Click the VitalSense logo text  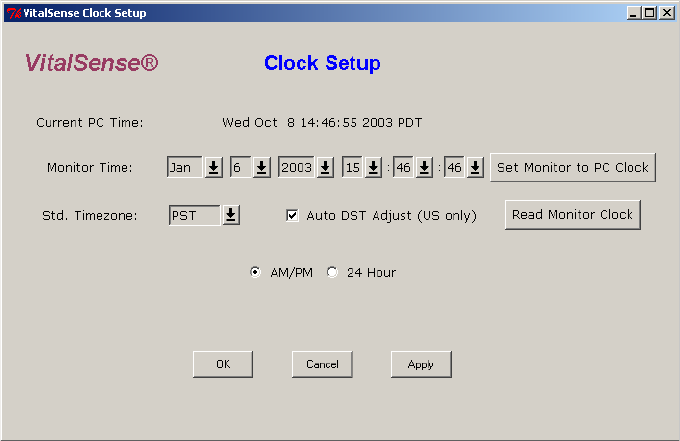92,63
